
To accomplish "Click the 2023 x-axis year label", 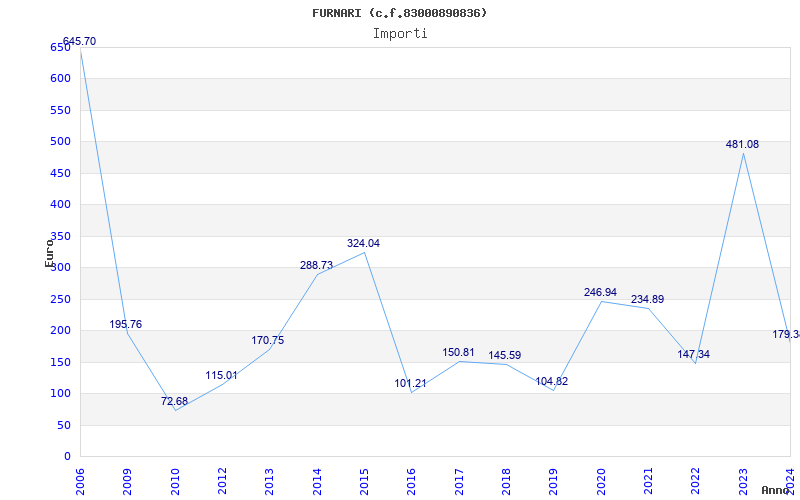I will [743, 481].
